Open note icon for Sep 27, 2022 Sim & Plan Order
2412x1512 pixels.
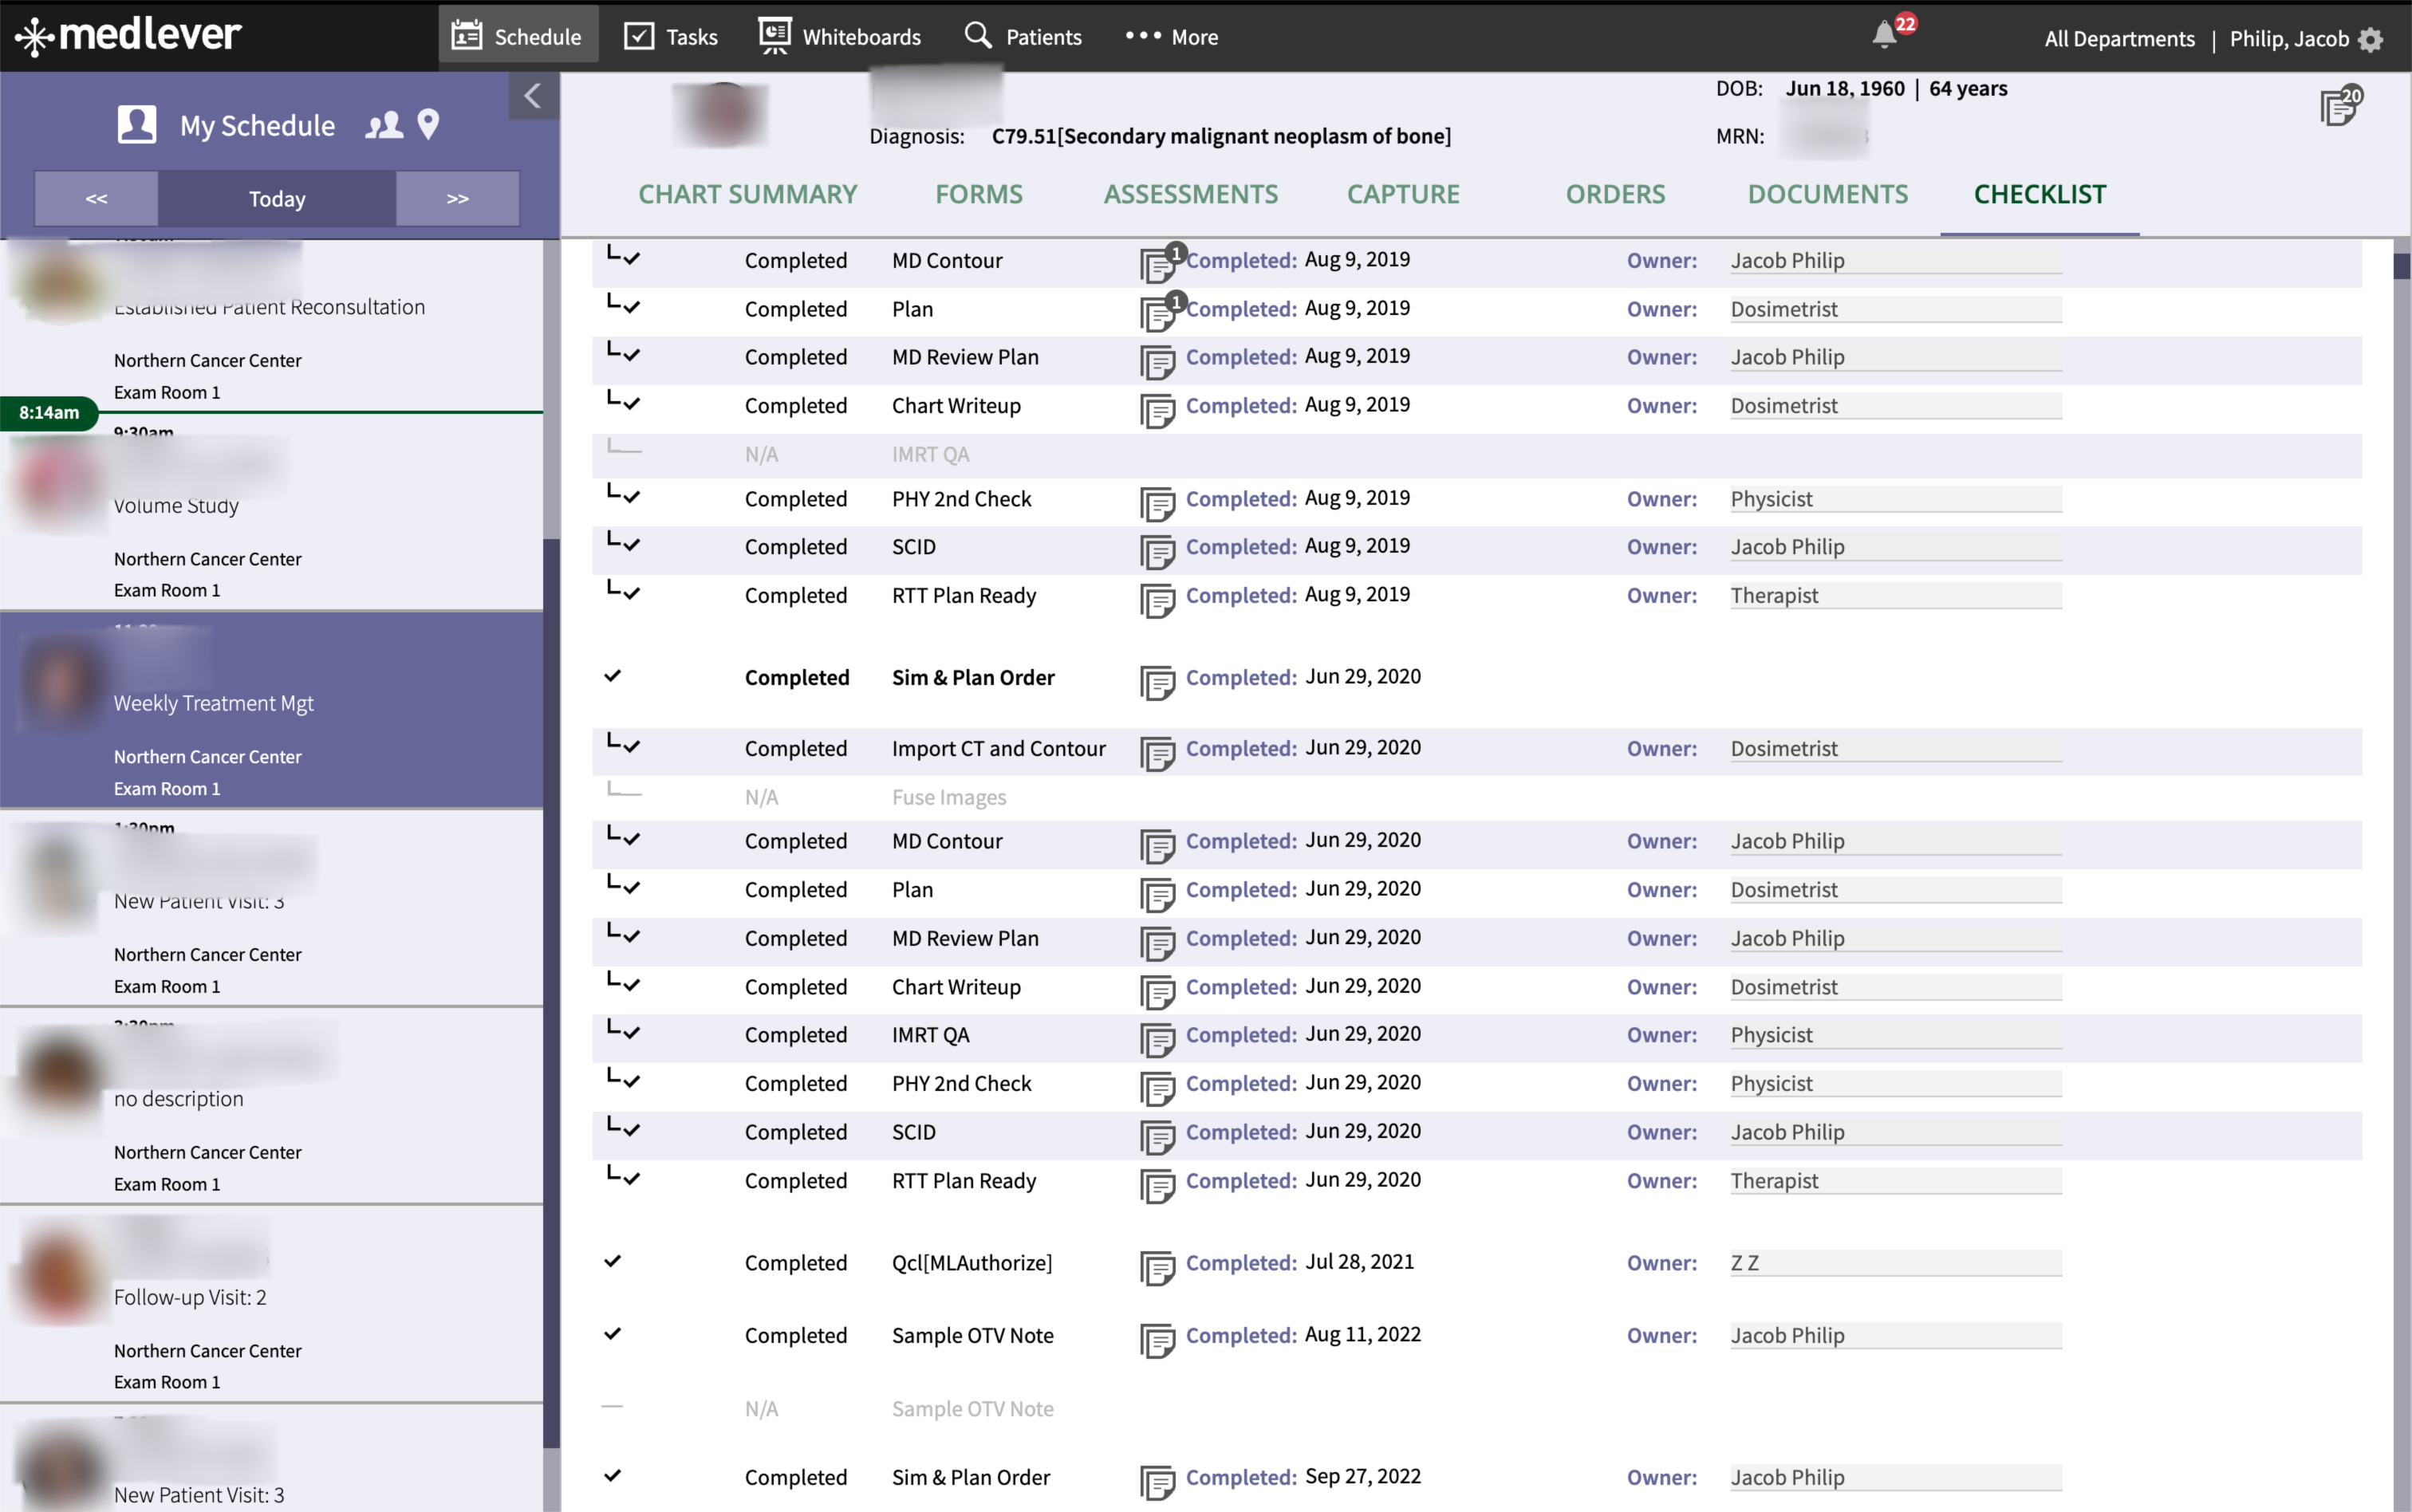[x=1158, y=1483]
